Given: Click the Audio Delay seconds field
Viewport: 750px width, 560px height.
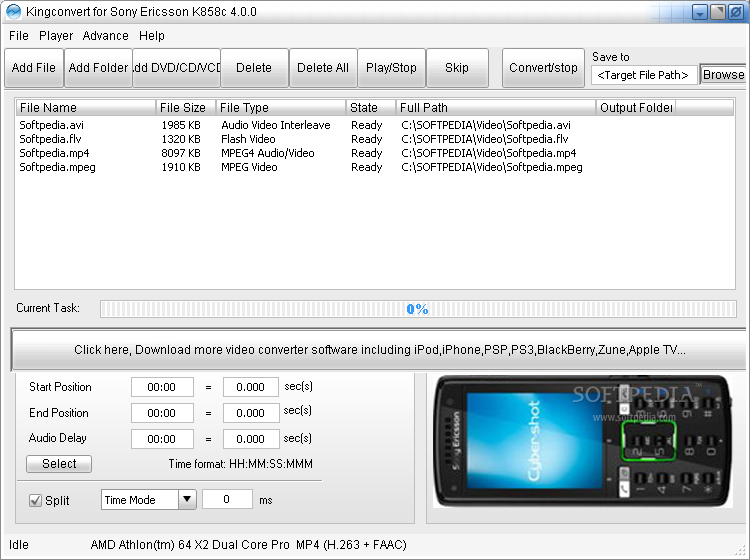Looking at the screenshot, I should 251,439.
